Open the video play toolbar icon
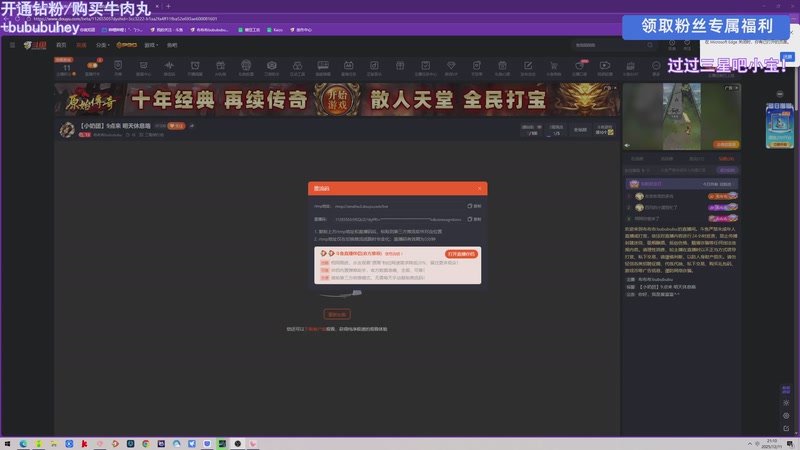 pos(605,65)
